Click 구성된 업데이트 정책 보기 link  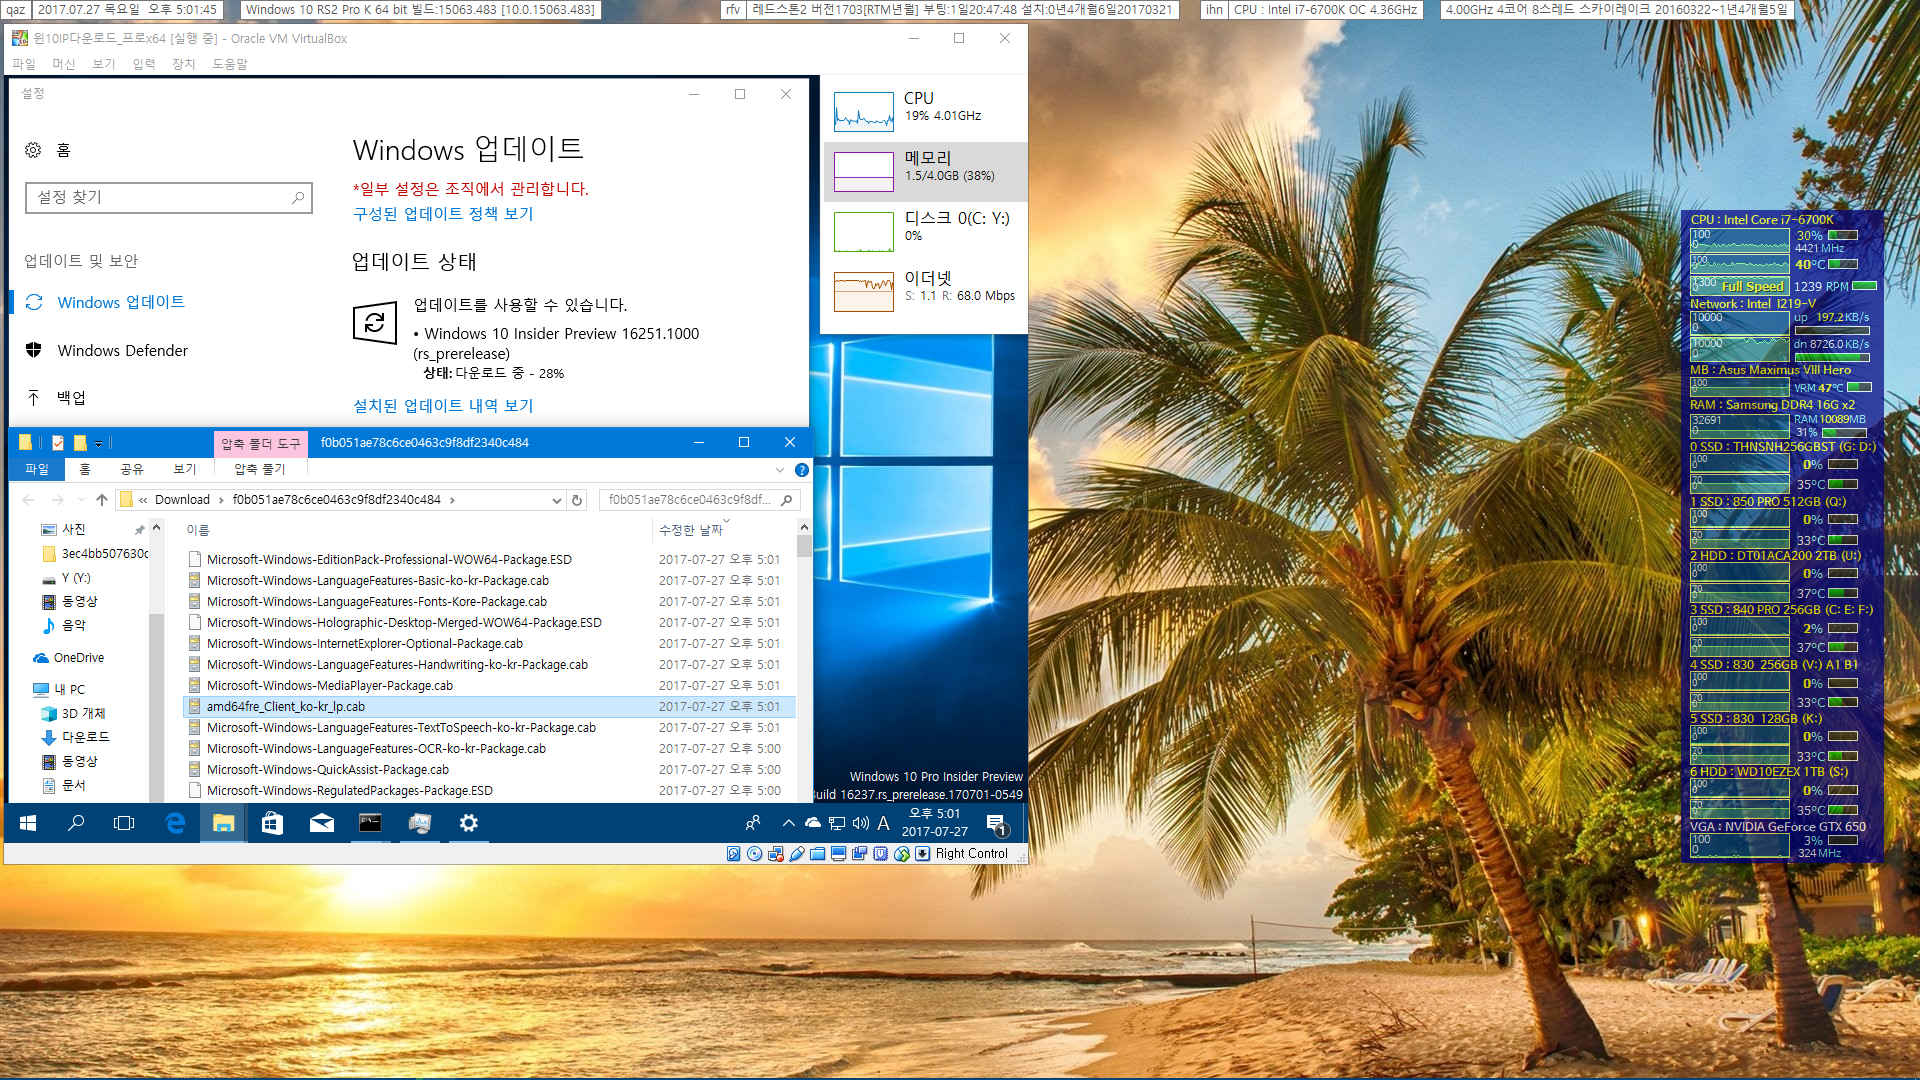click(x=443, y=214)
